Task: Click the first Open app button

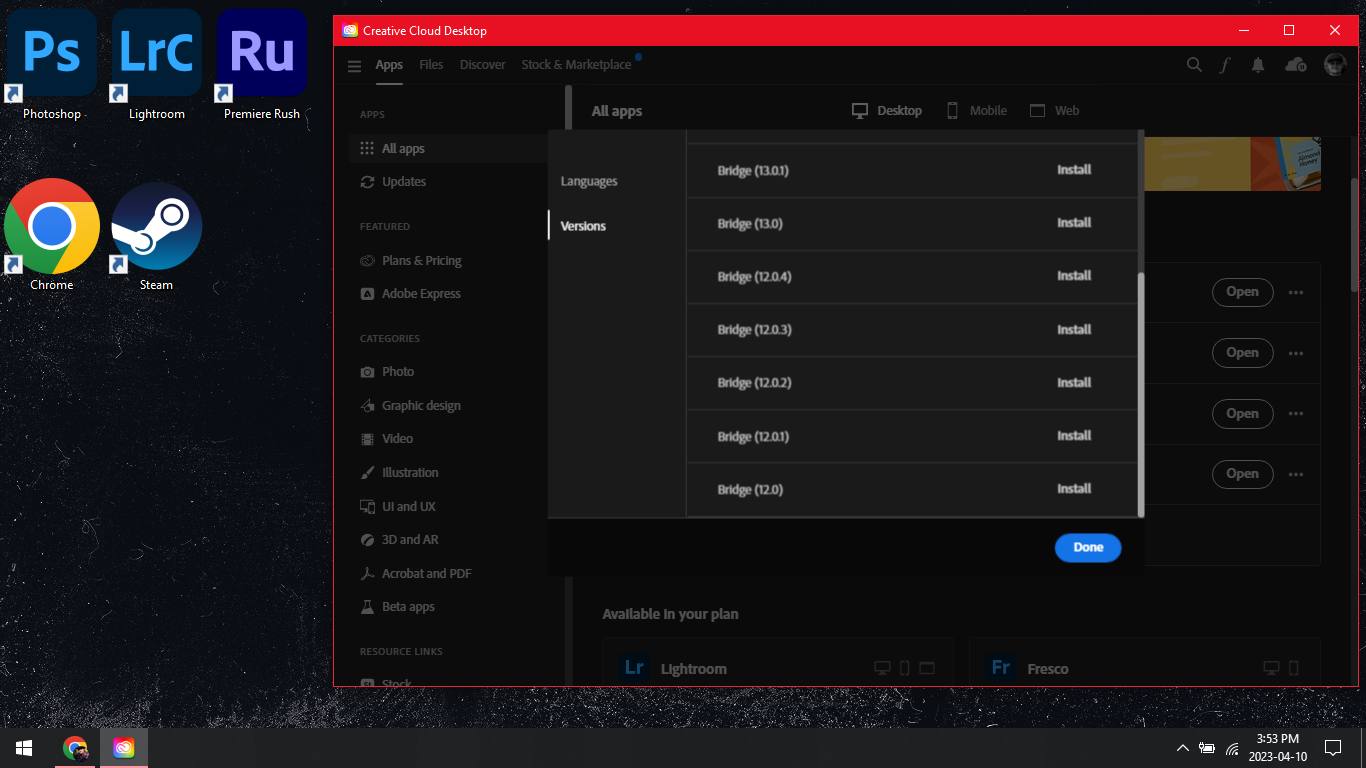Action: 1242,293
